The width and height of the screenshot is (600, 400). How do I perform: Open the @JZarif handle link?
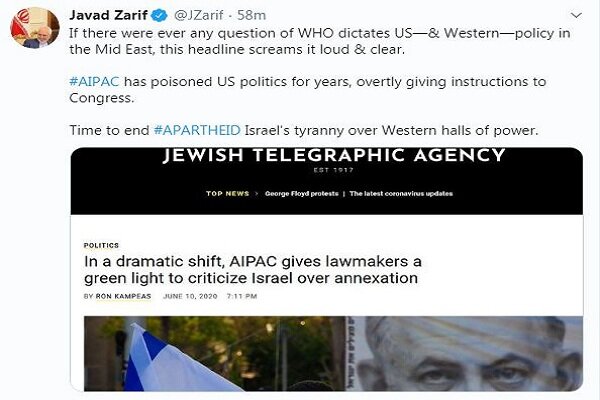[x=198, y=15]
